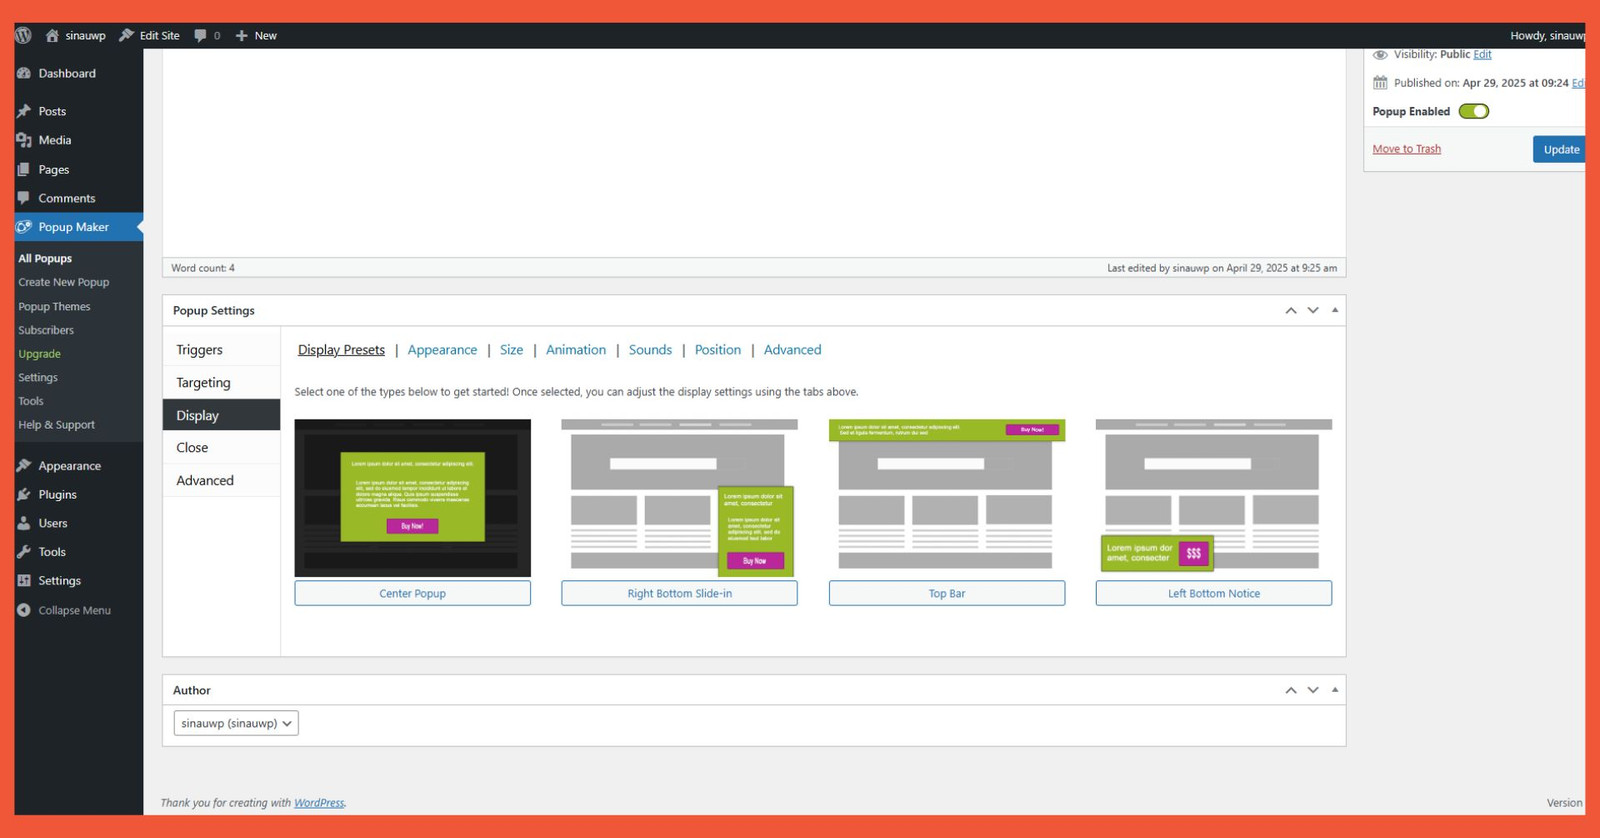Toggle the Popup Enabled switch
The image size is (1600, 838).
pyautogui.click(x=1474, y=111)
